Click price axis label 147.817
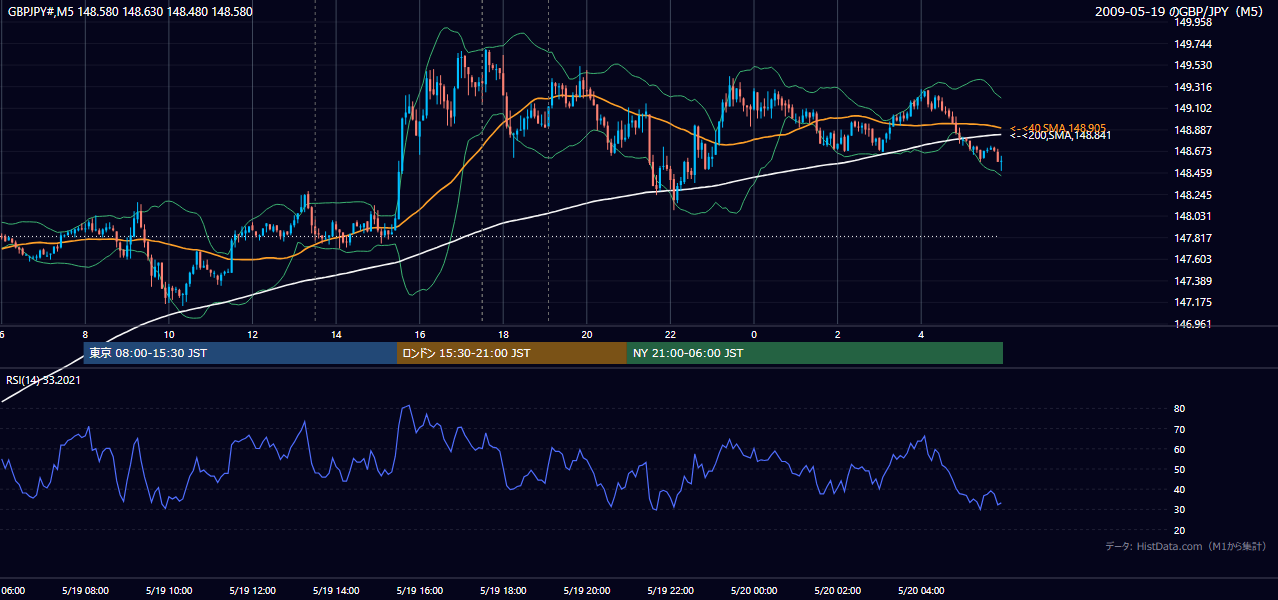This screenshot has width=1278, height=600. pyautogui.click(x=1193, y=238)
